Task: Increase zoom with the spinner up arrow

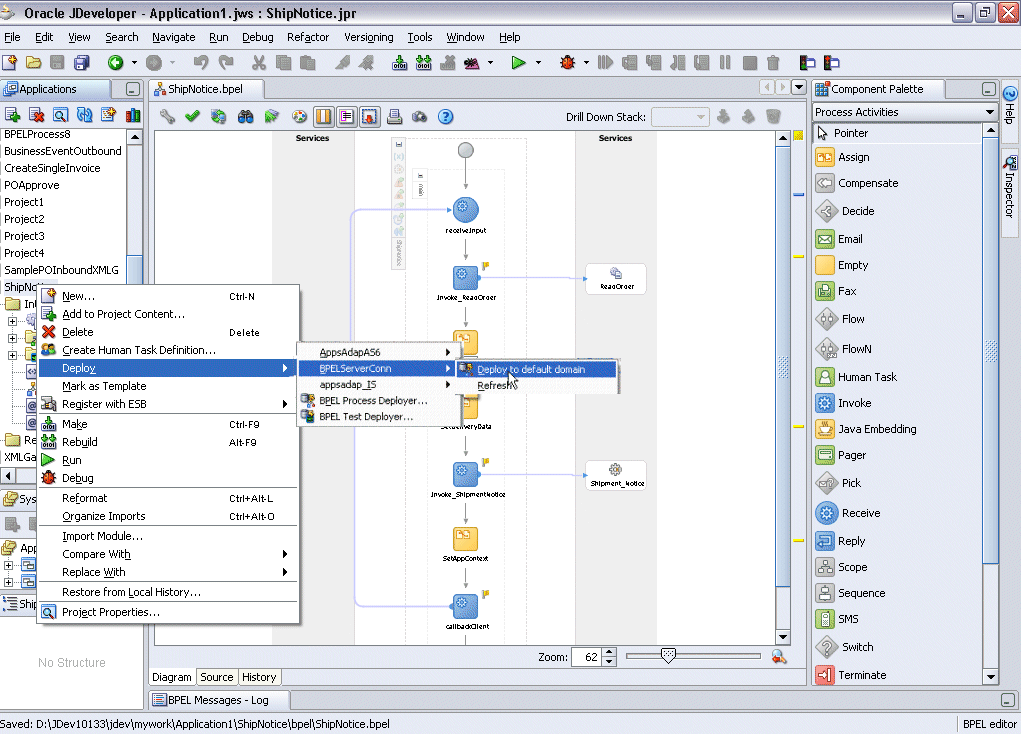Action: 609,652
